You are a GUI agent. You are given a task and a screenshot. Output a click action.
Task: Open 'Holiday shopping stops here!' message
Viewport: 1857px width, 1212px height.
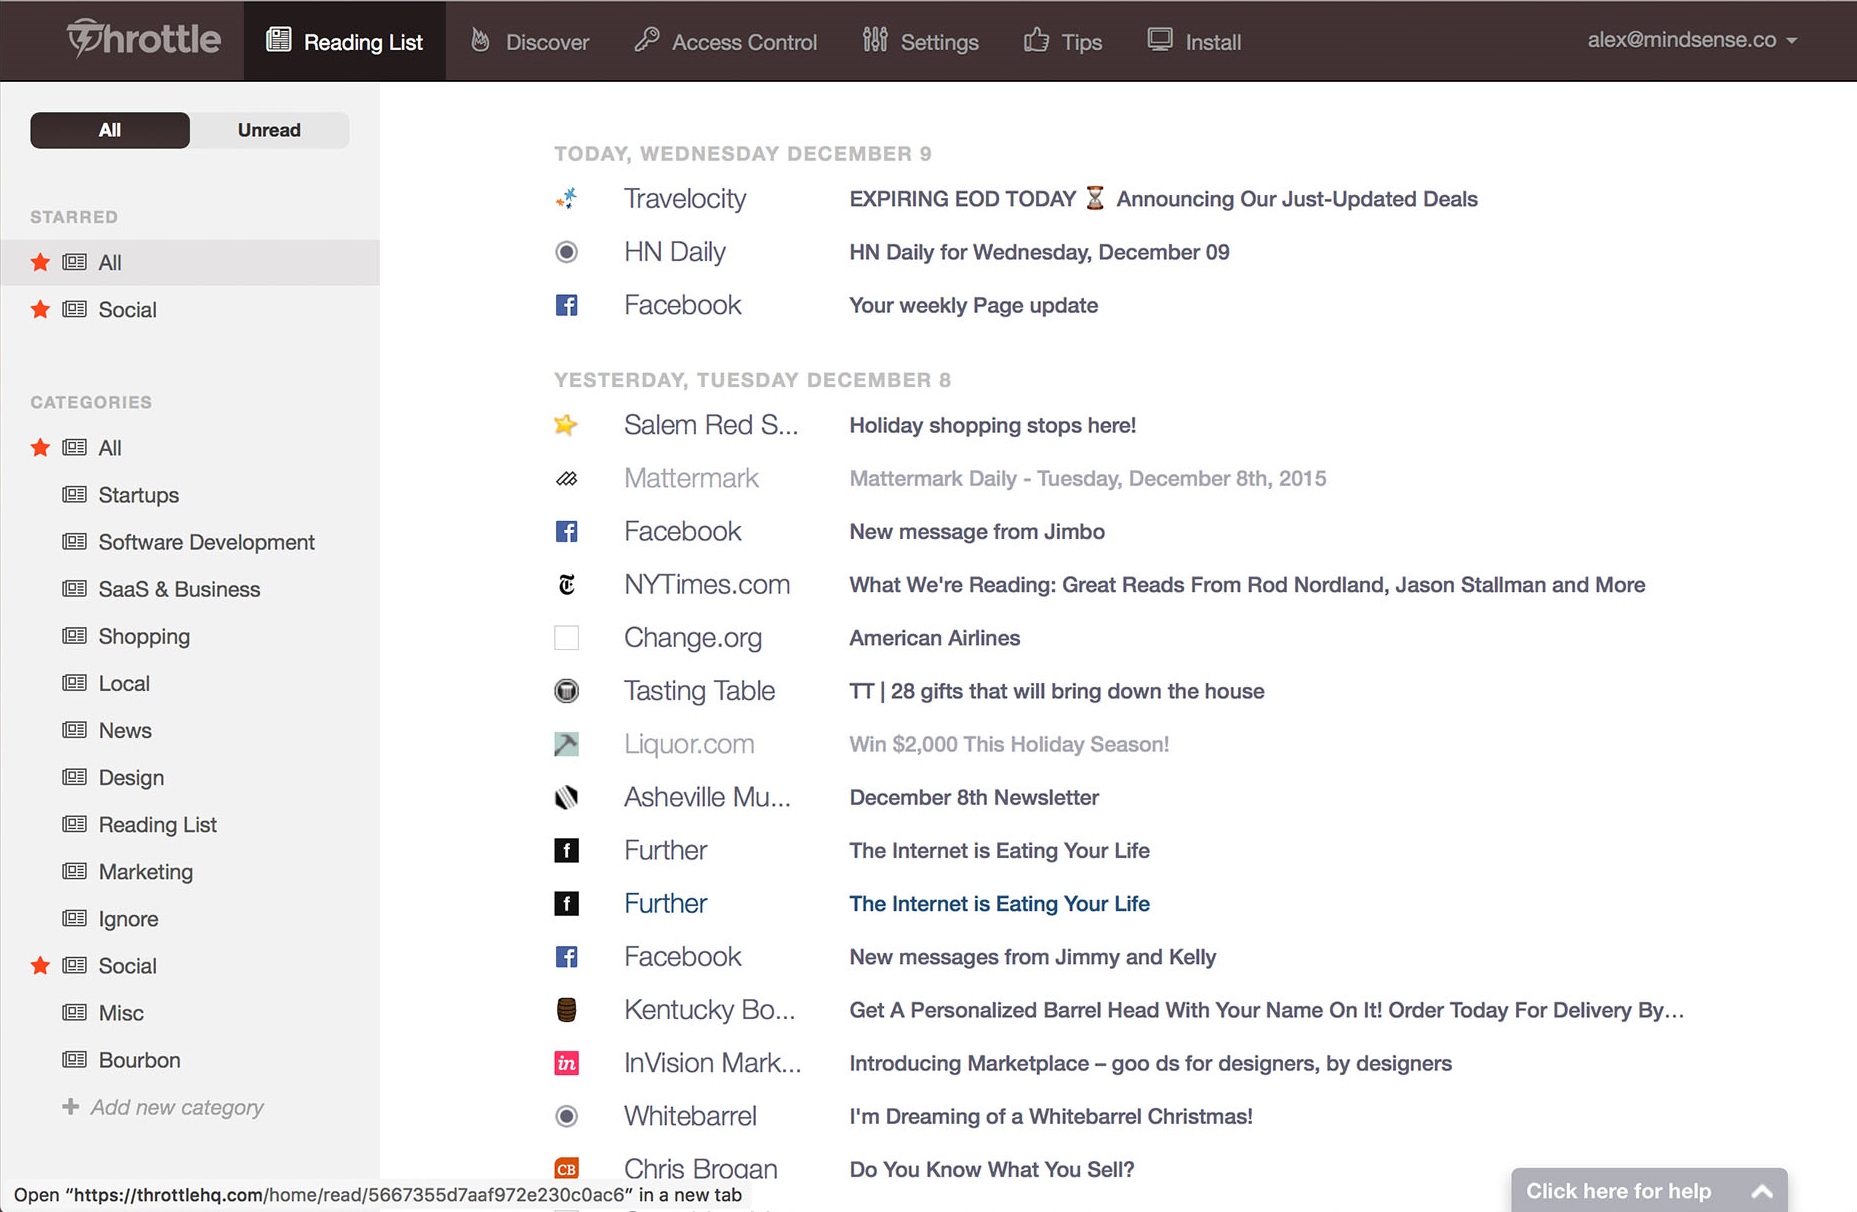(992, 425)
